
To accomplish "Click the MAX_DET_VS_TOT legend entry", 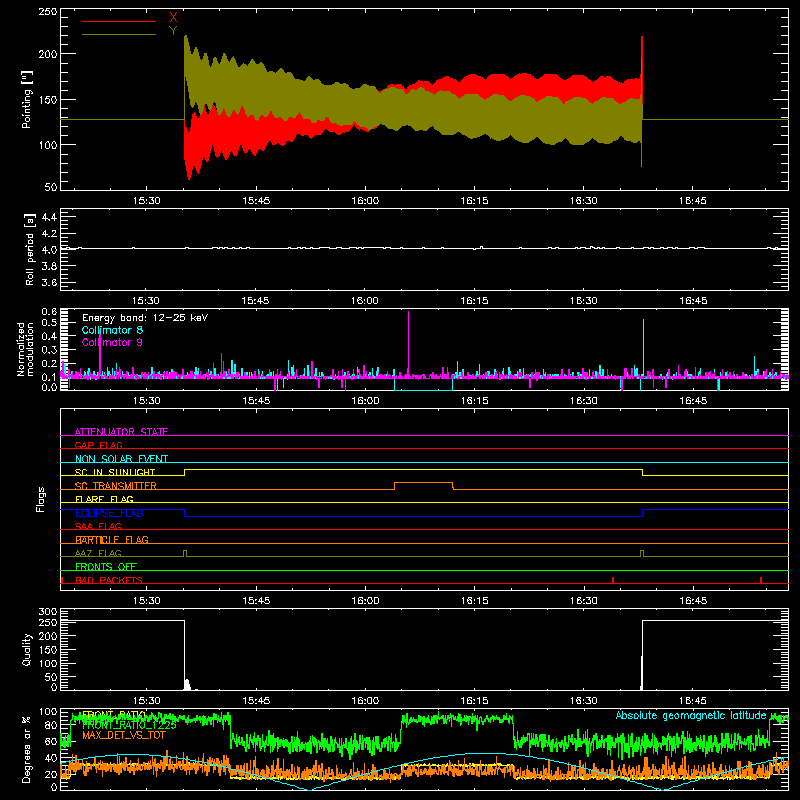I will point(124,735).
